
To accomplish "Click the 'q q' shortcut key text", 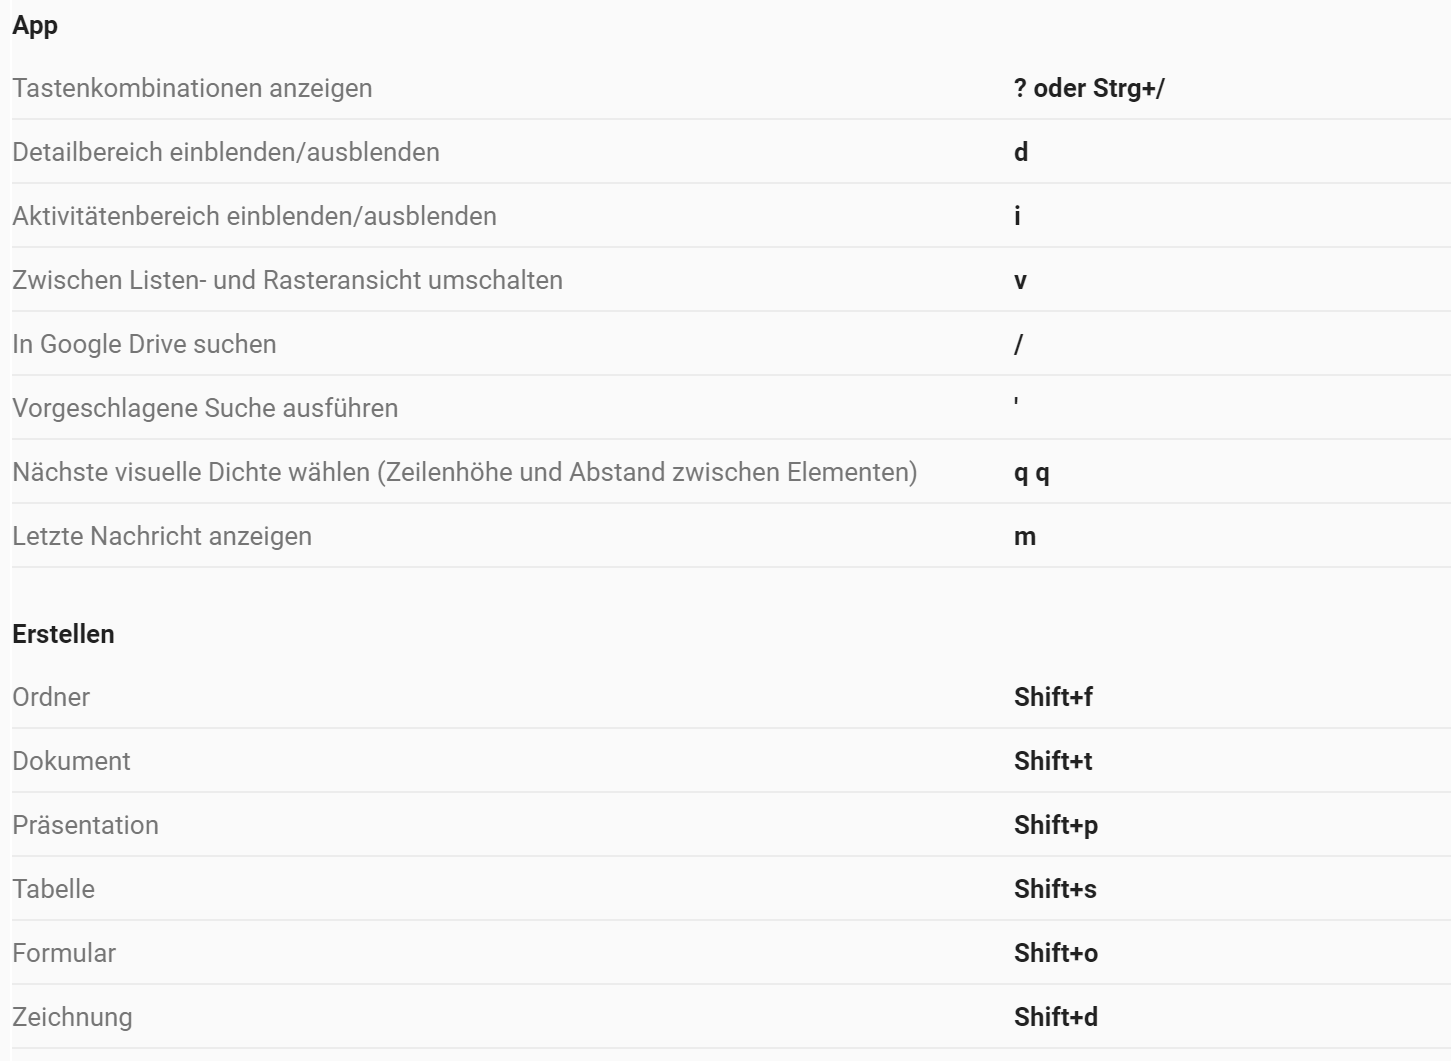I will tap(1031, 473).
